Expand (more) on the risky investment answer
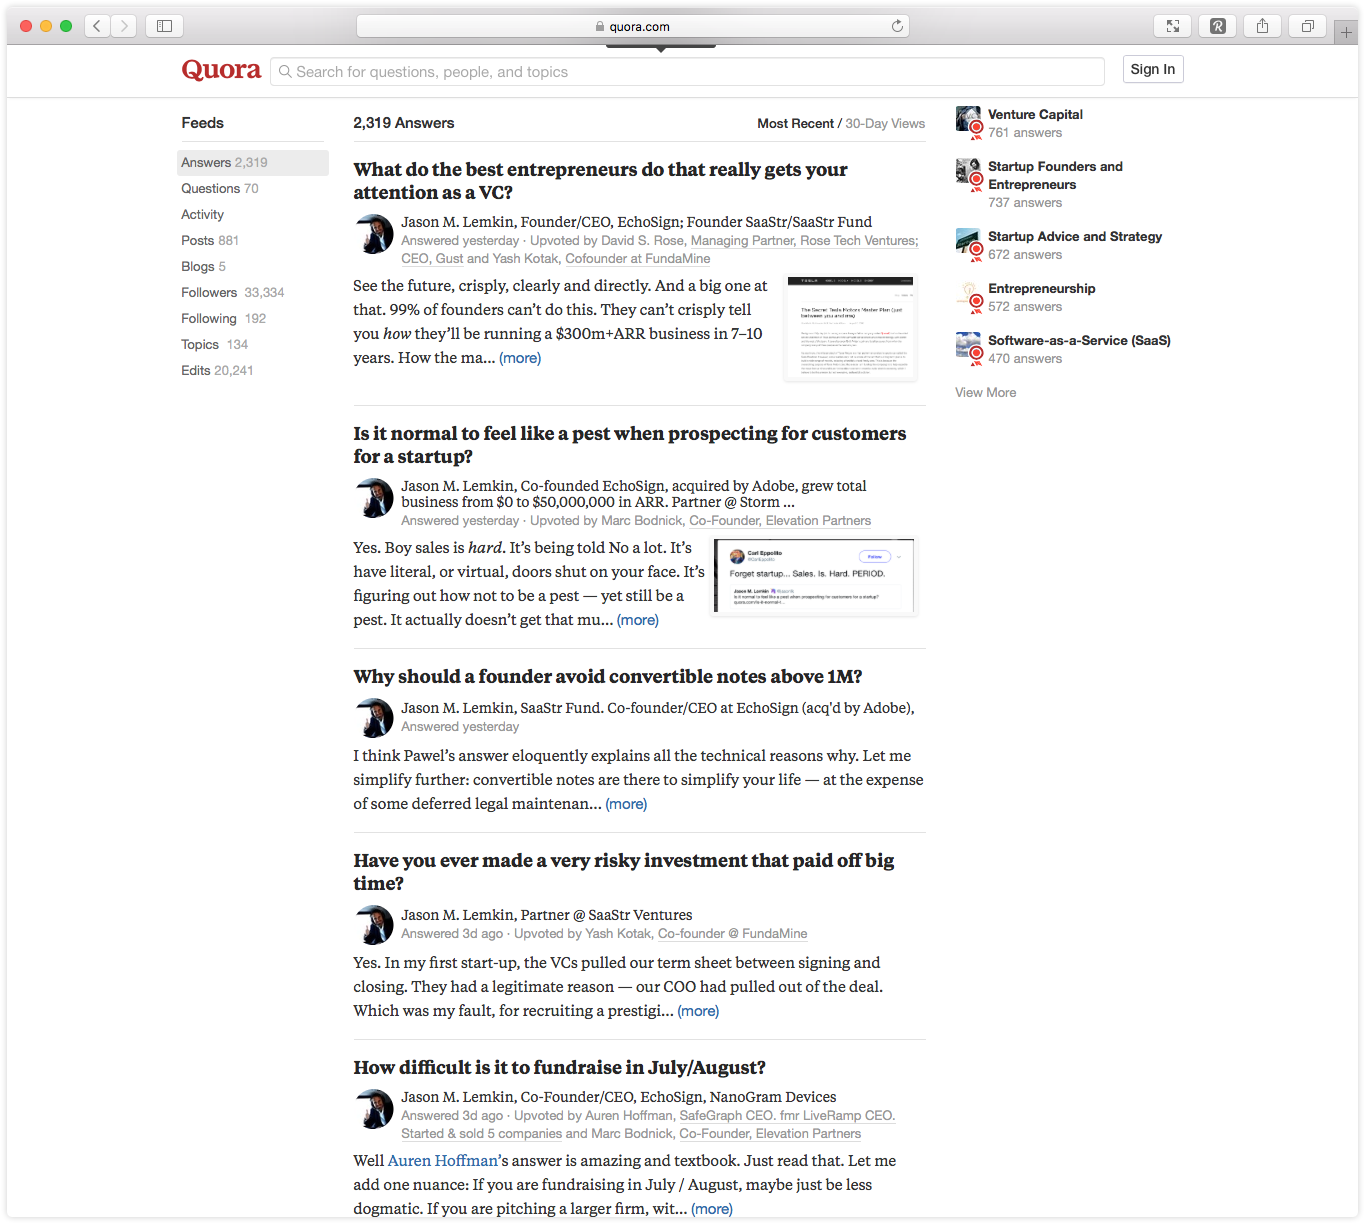 698,1011
